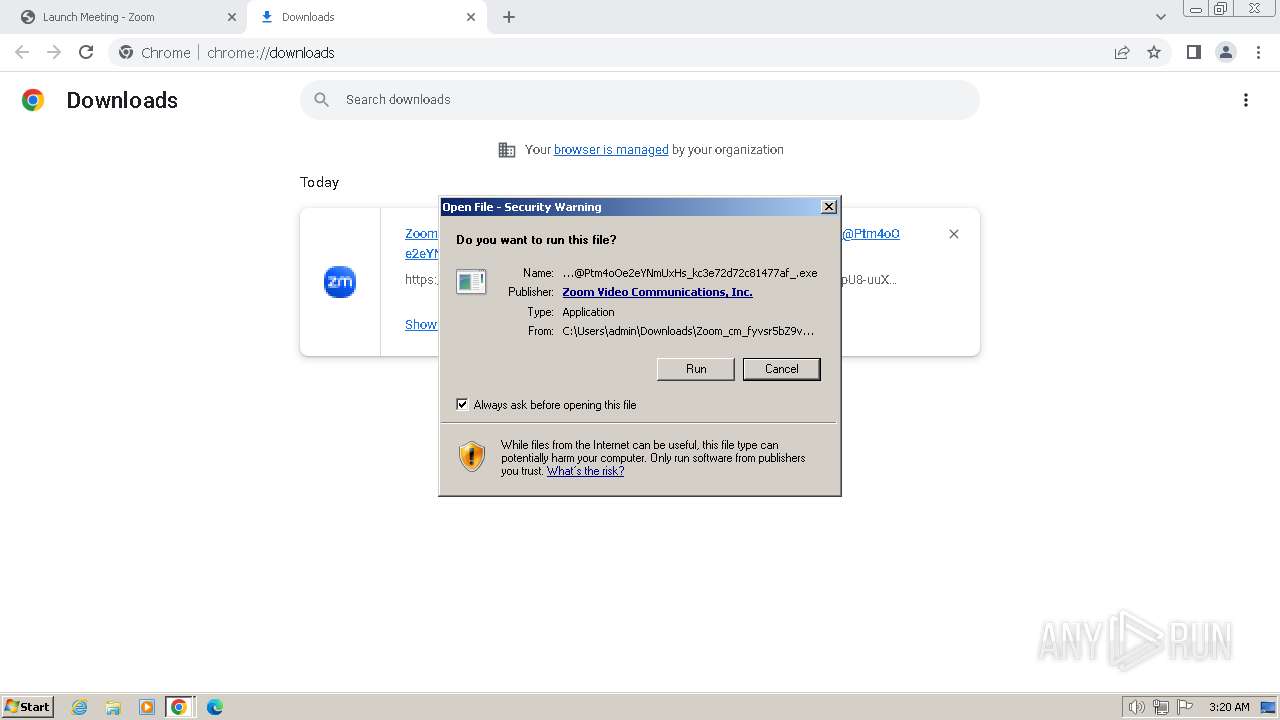Click the volume speaker tray icon
This screenshot has width=1280, height=720.
1136,707
